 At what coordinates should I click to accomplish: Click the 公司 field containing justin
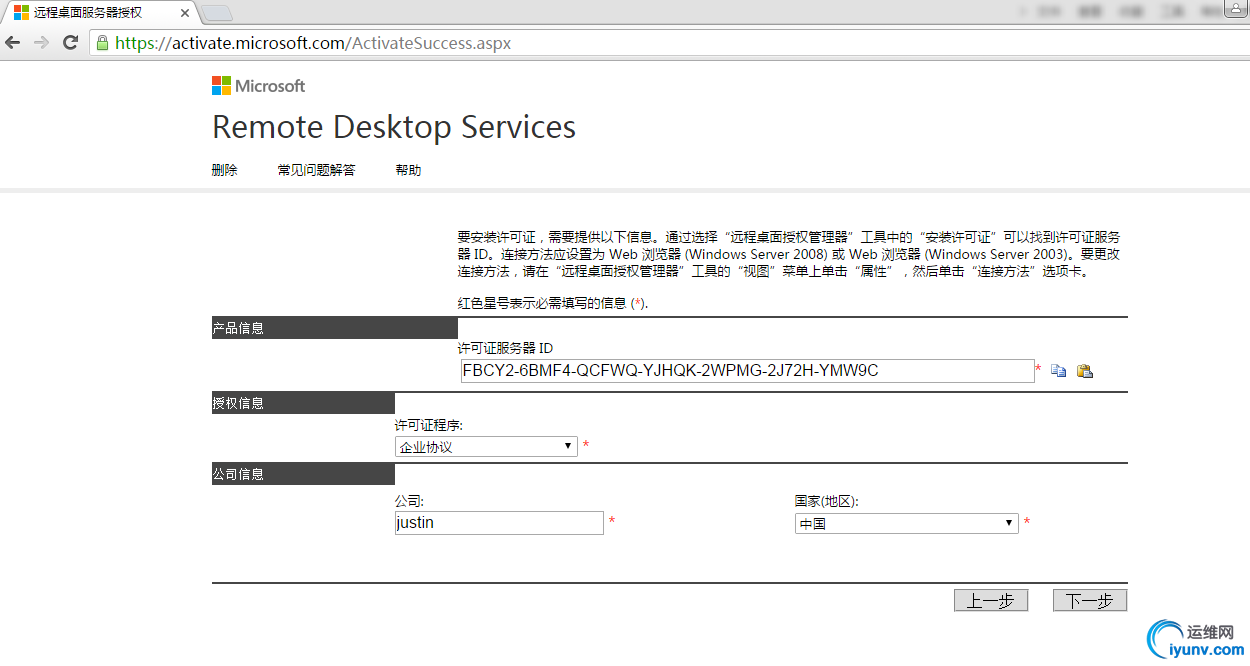tap(499, 523)
